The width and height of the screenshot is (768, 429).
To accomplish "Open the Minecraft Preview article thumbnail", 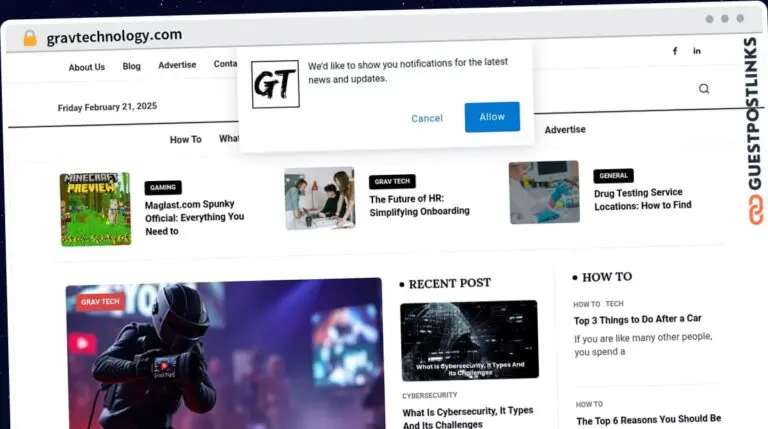I will coord(95,209).
